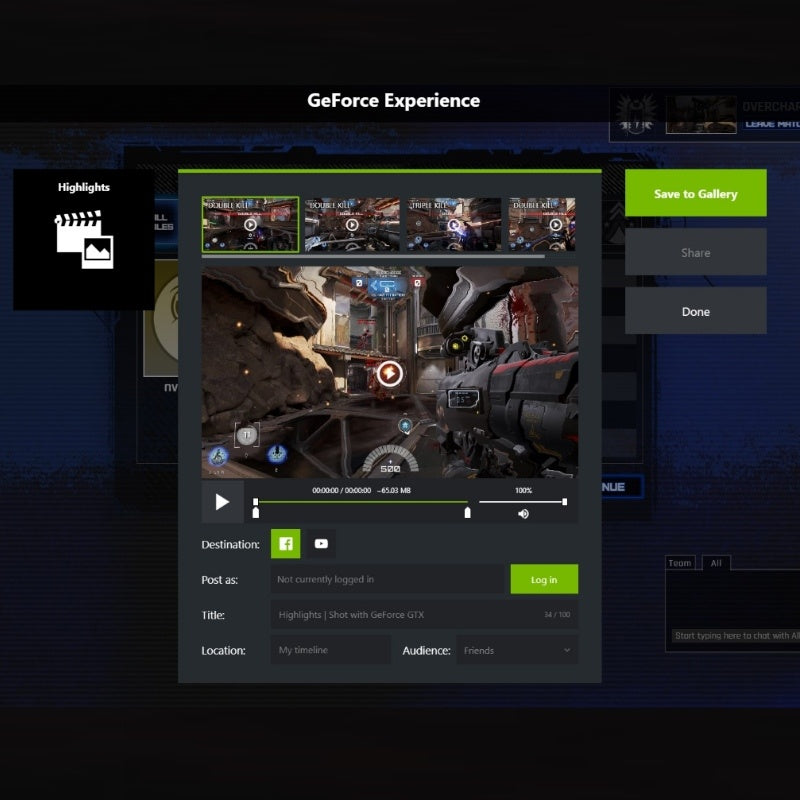Switch to the Team chat tab
The image size is (800, 800).
tap(680, 563)
